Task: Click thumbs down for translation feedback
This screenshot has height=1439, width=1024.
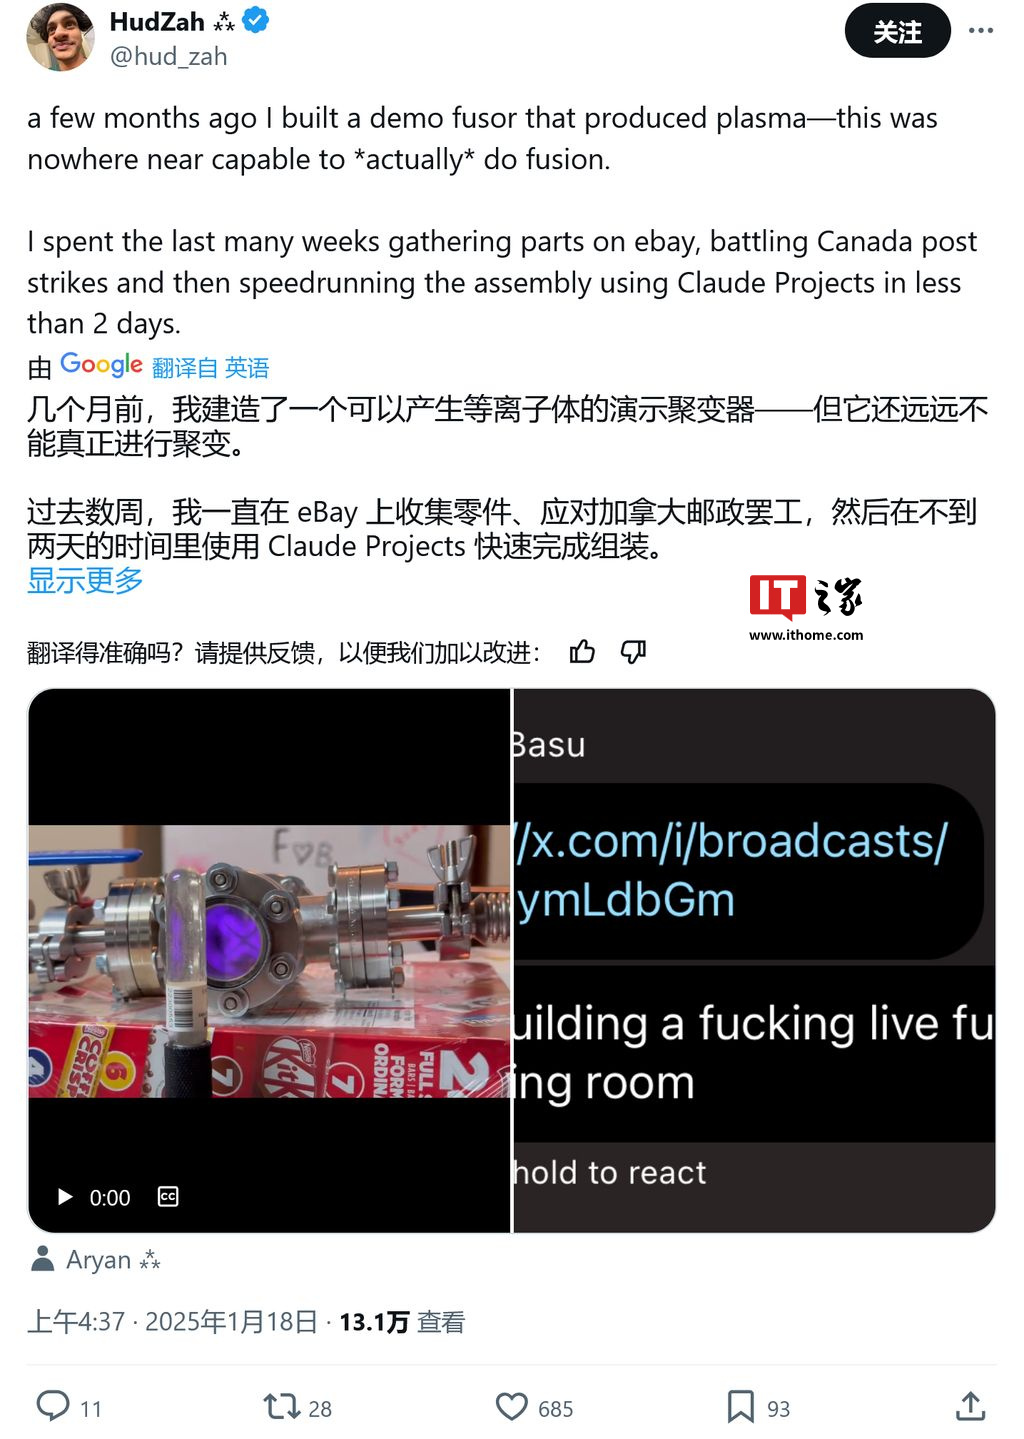Action: coord(634,652)
